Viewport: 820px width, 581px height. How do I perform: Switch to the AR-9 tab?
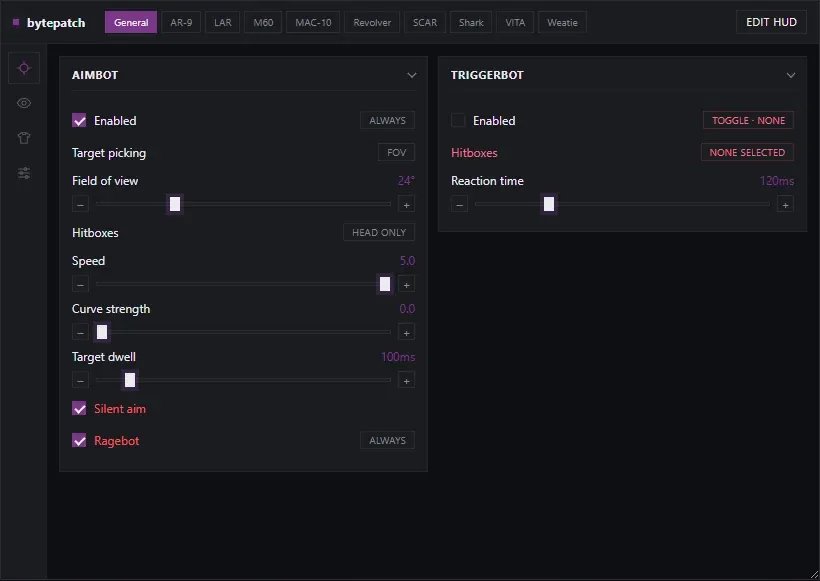click(181, 22)
